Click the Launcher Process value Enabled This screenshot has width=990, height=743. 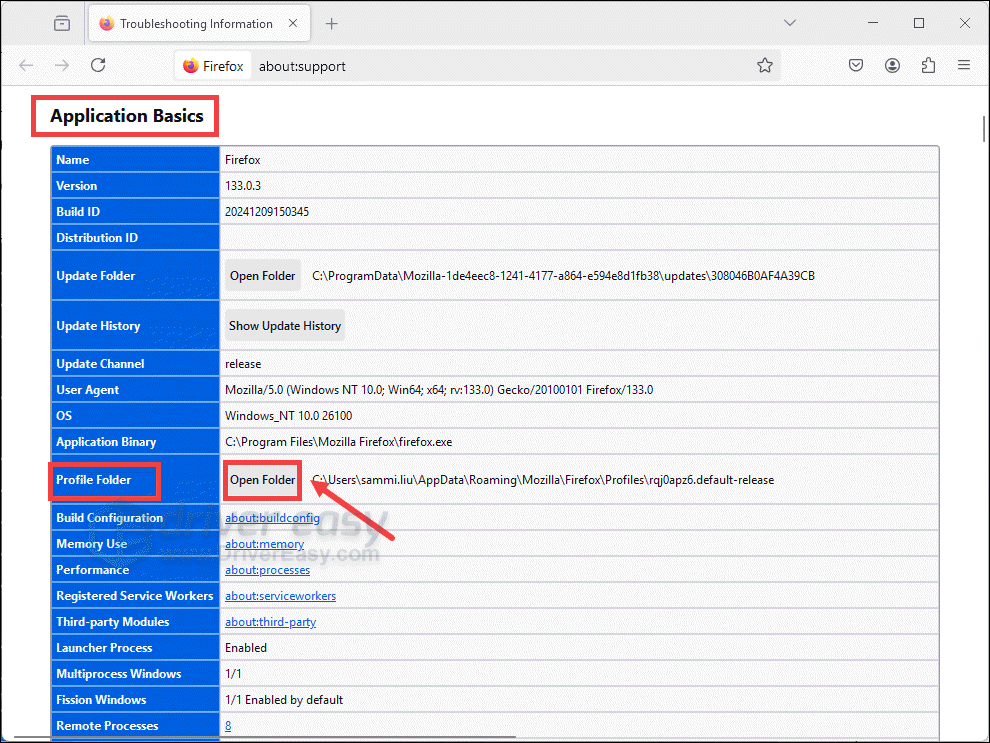point(246,648)
